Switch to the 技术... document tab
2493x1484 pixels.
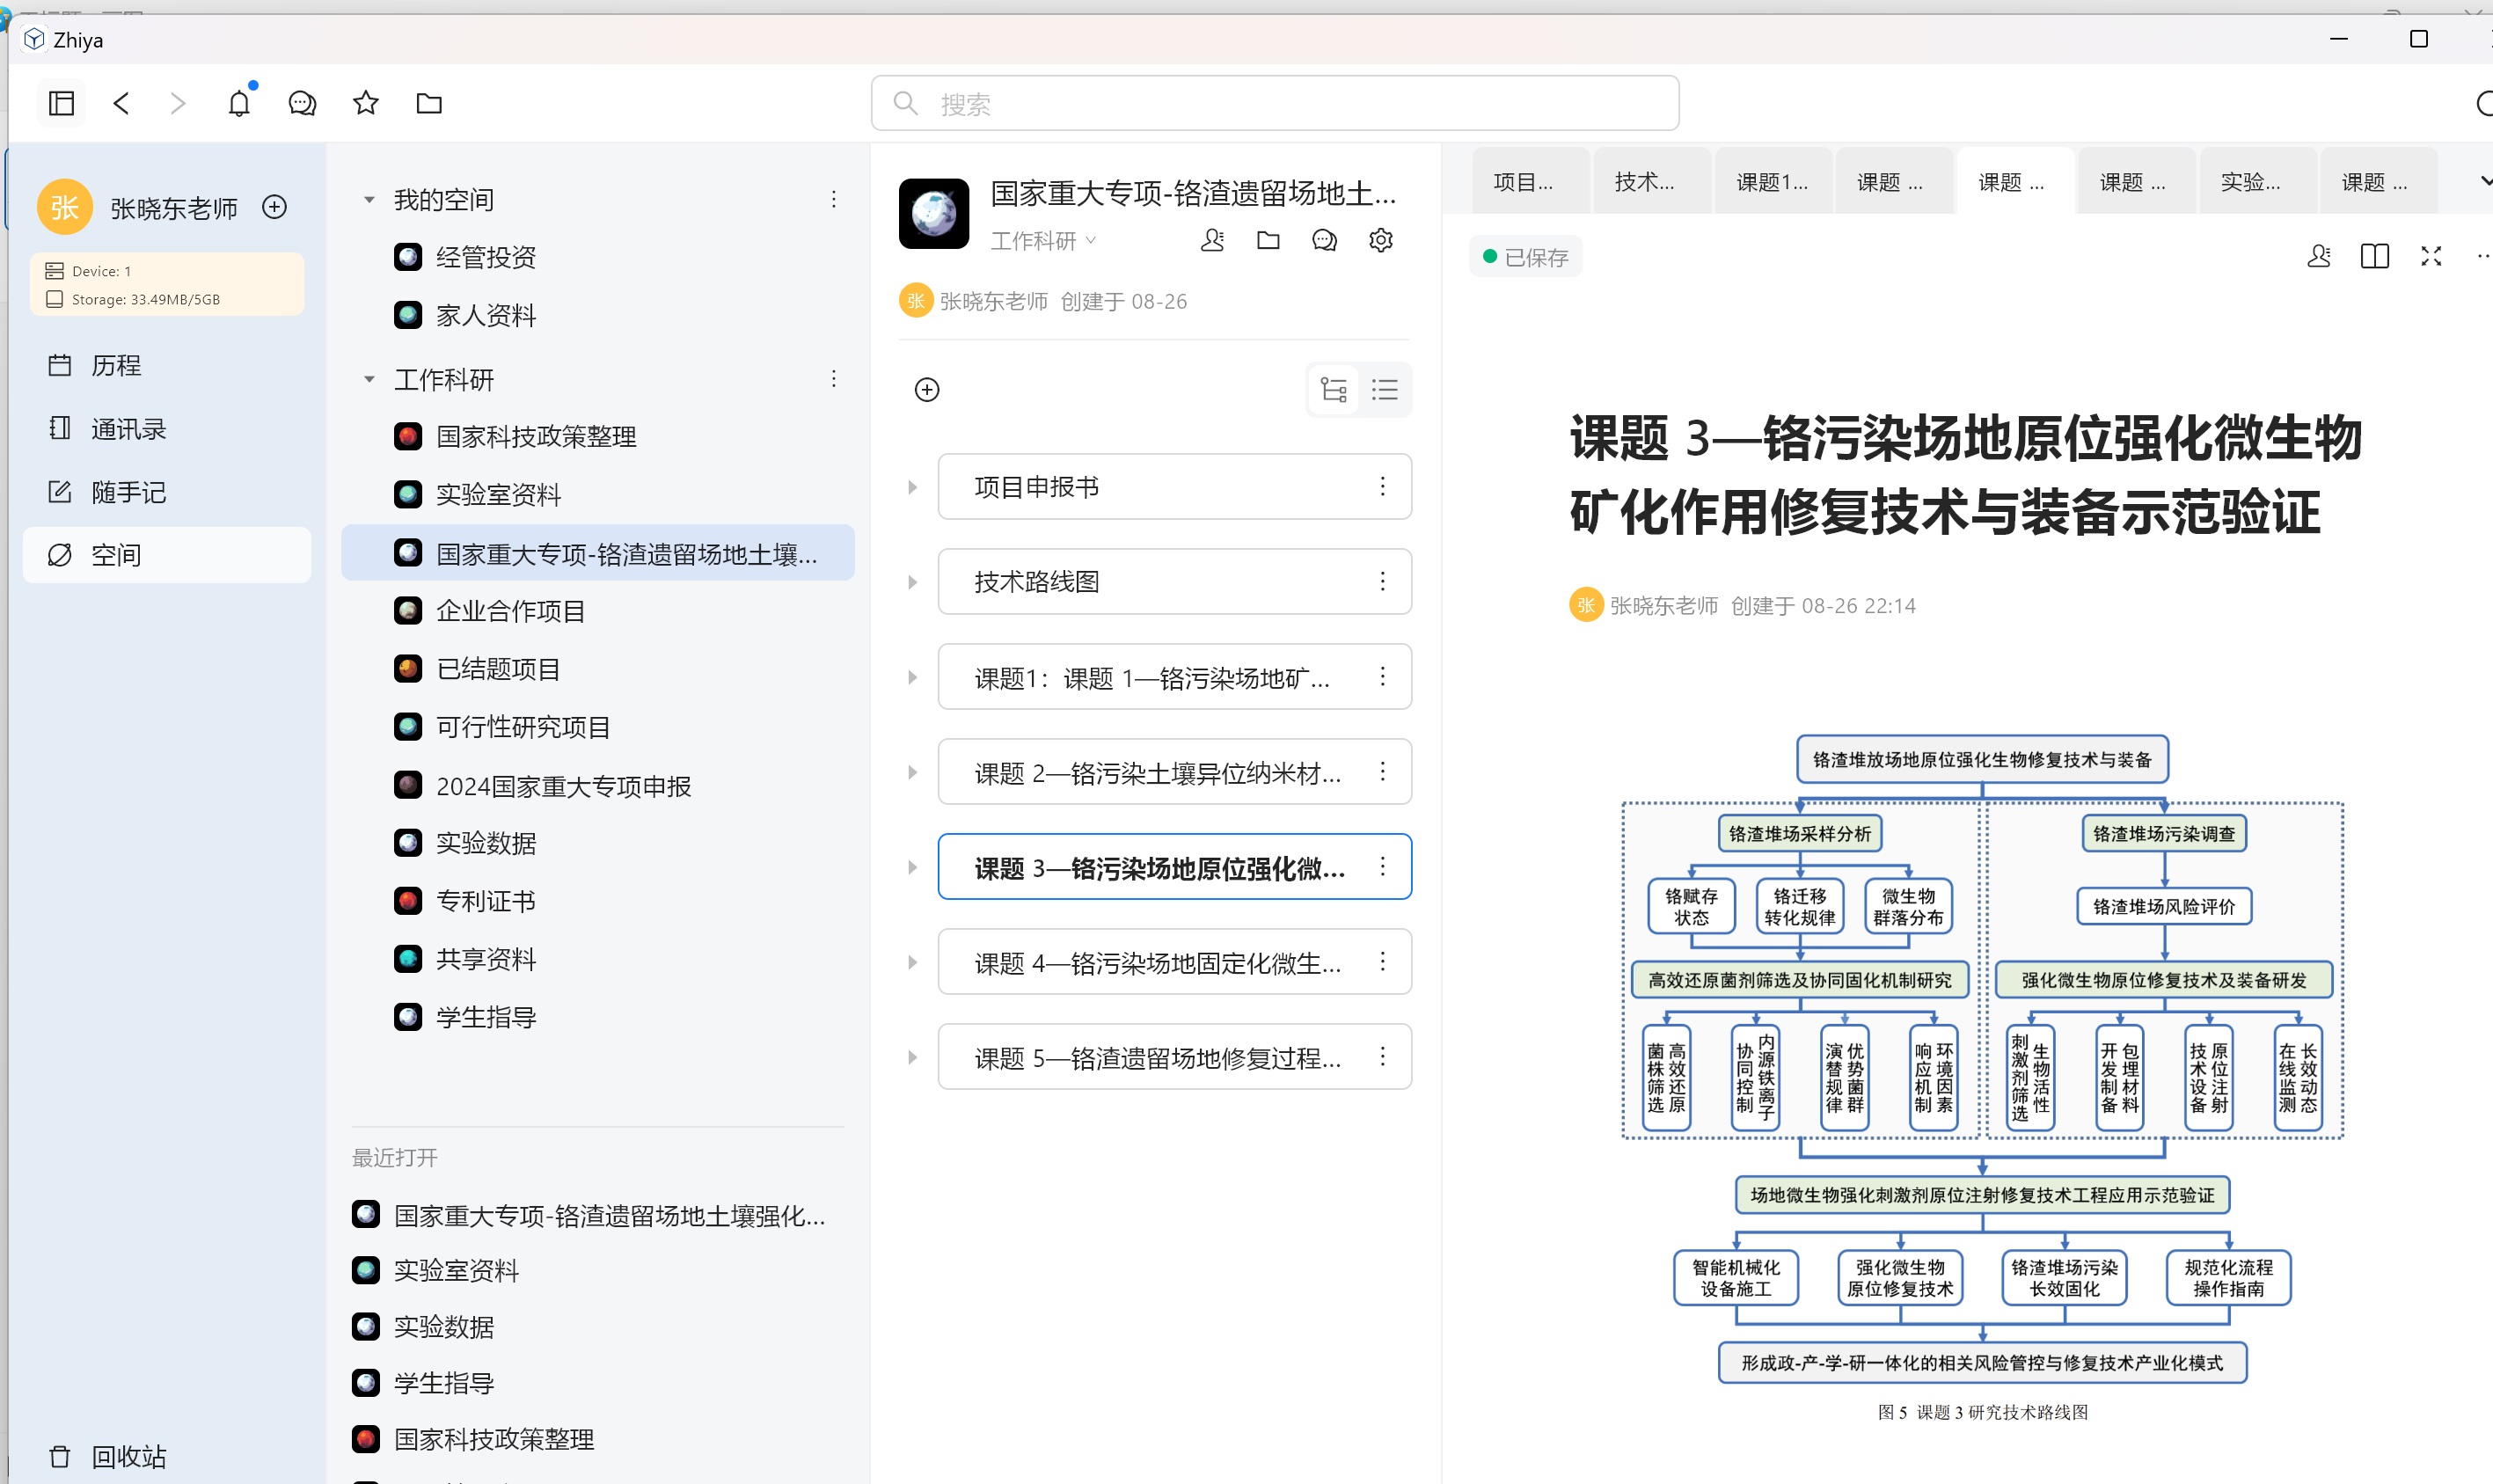tap(1645, 182)
